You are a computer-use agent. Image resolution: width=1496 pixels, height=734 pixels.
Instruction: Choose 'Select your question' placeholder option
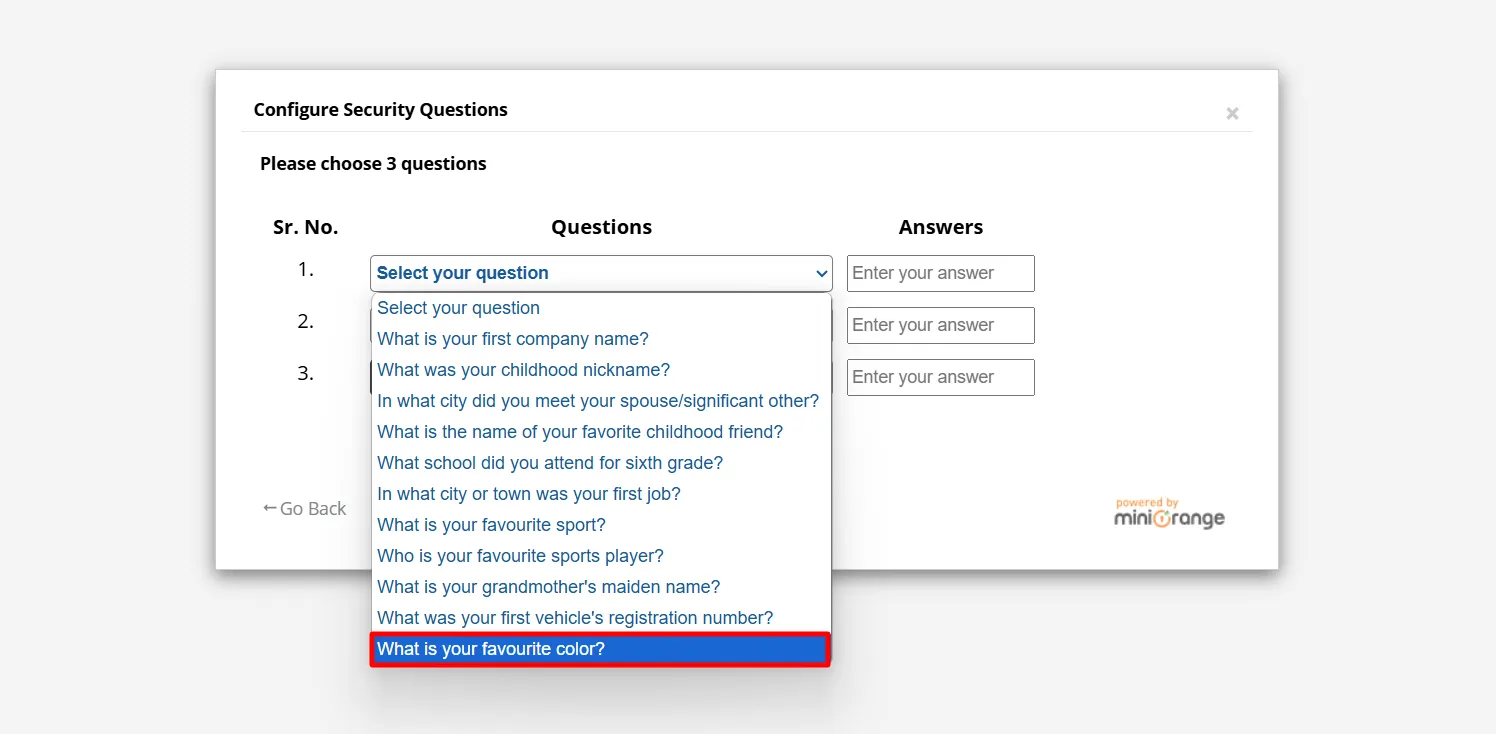pos(601,308)
